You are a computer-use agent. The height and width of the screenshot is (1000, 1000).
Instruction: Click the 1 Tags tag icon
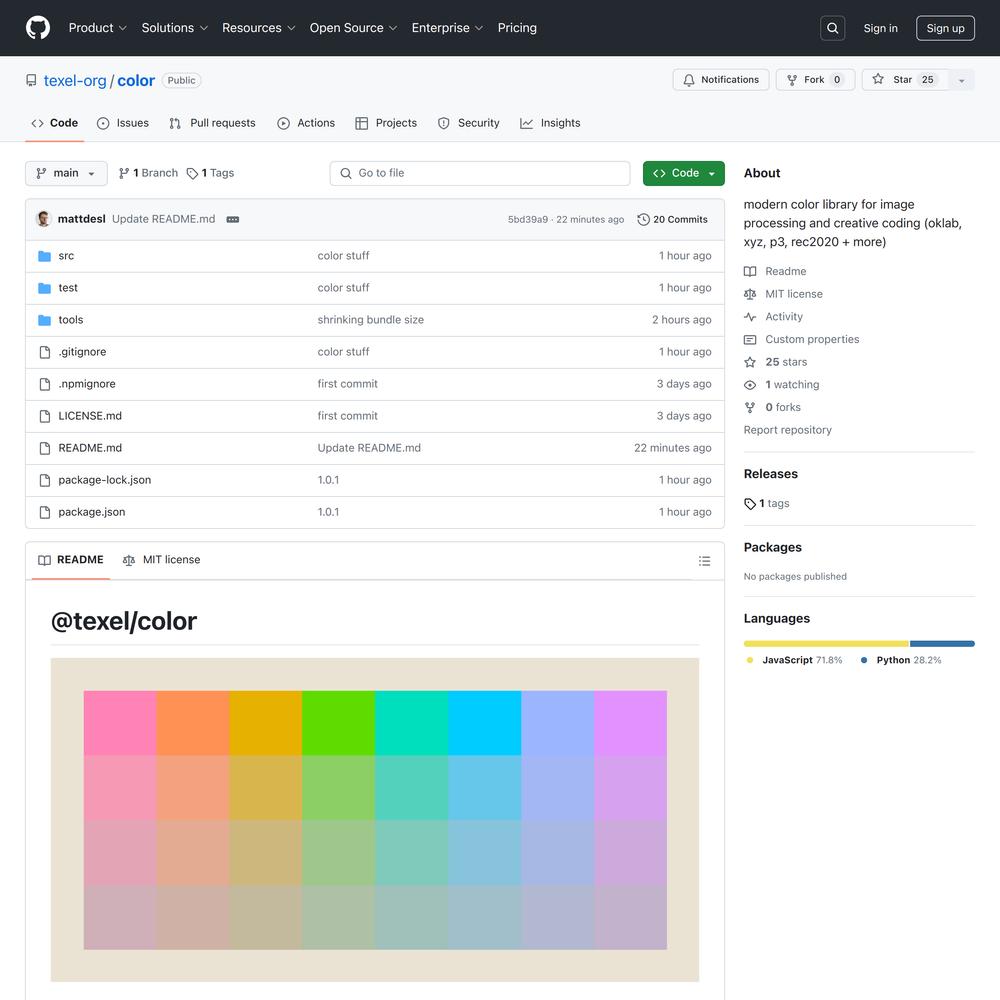pyautogui.click(x=192, y=174)
